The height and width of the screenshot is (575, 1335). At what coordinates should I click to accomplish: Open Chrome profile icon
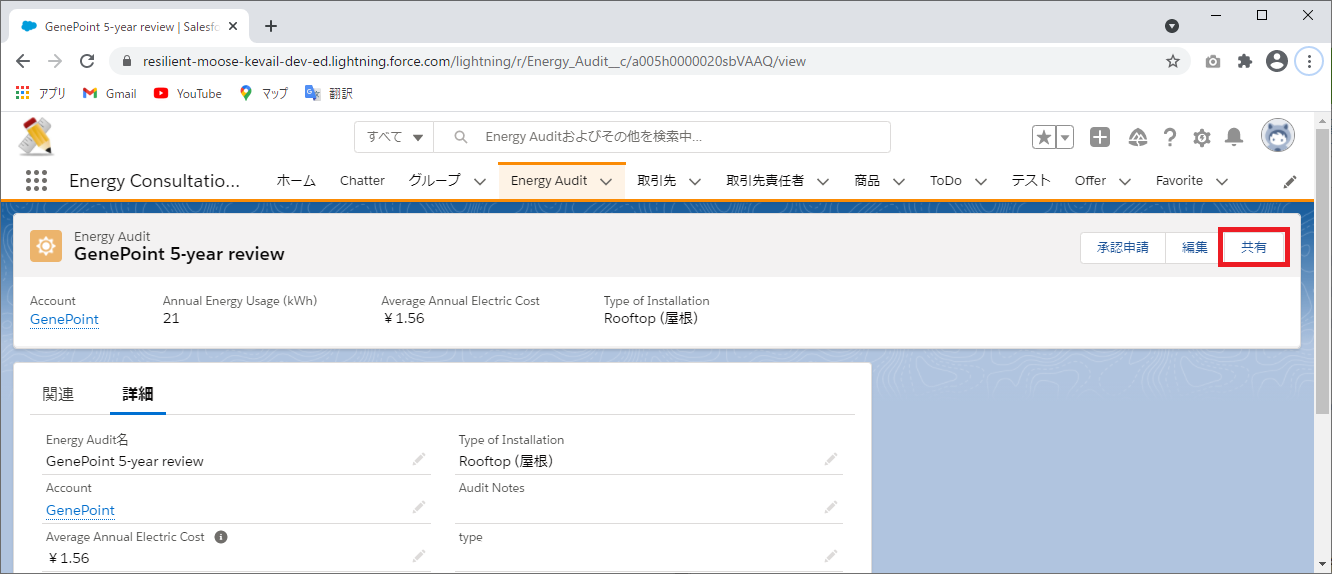coord(1276,61)
